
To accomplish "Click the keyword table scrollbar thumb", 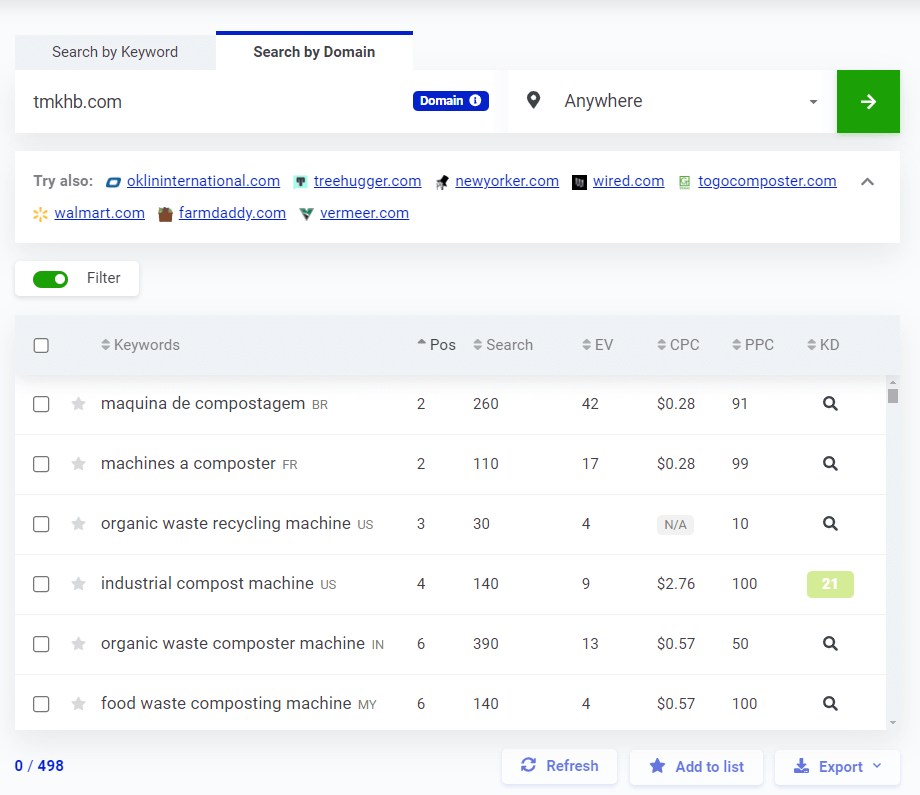I will coord(893,395).
